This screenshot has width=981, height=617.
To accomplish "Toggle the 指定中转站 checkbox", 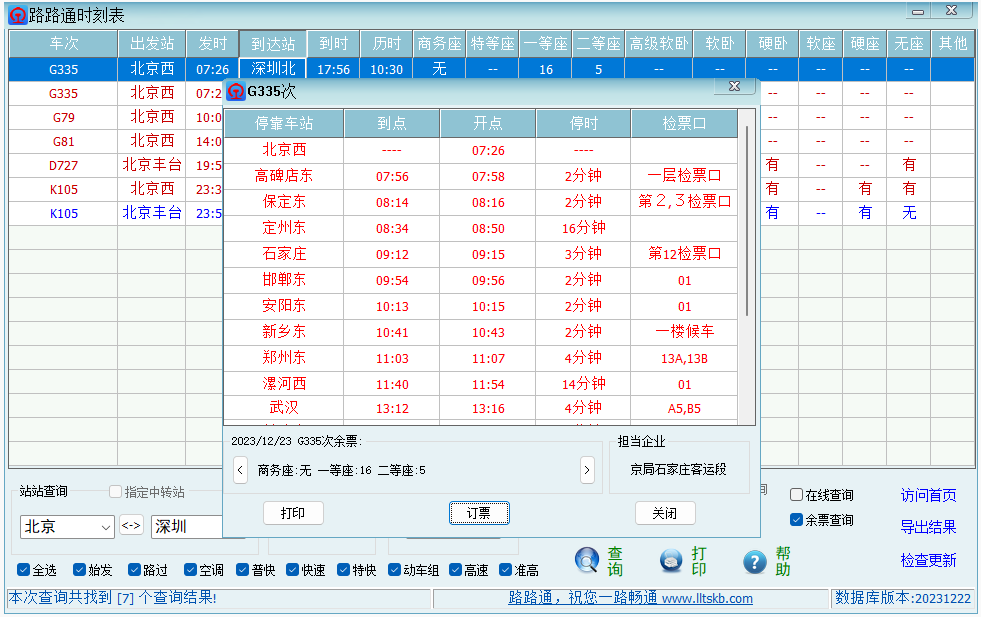I will pos(113,490).
